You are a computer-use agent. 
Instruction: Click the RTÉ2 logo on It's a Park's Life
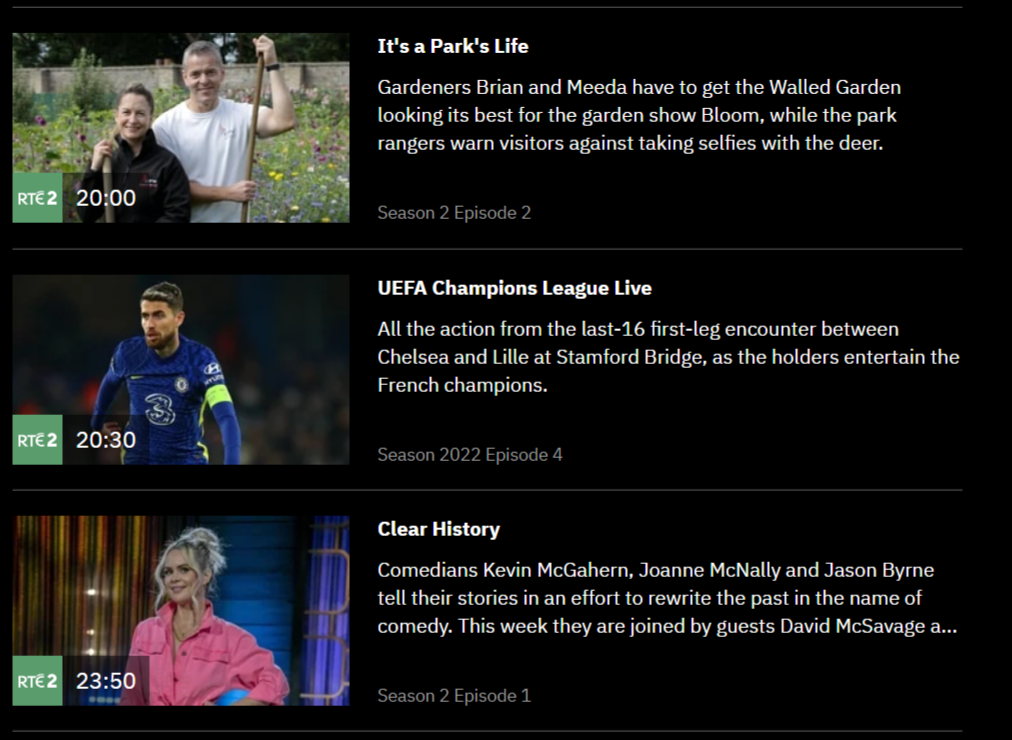(x=37, y=197)
